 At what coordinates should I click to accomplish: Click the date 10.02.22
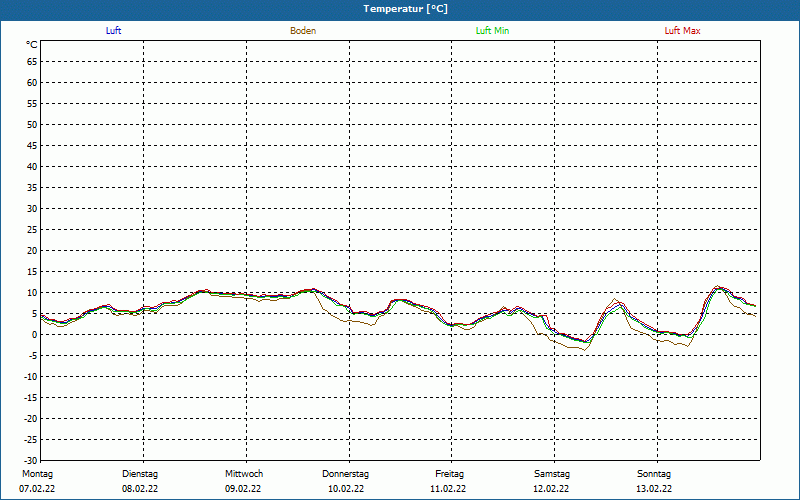point(346,489)
